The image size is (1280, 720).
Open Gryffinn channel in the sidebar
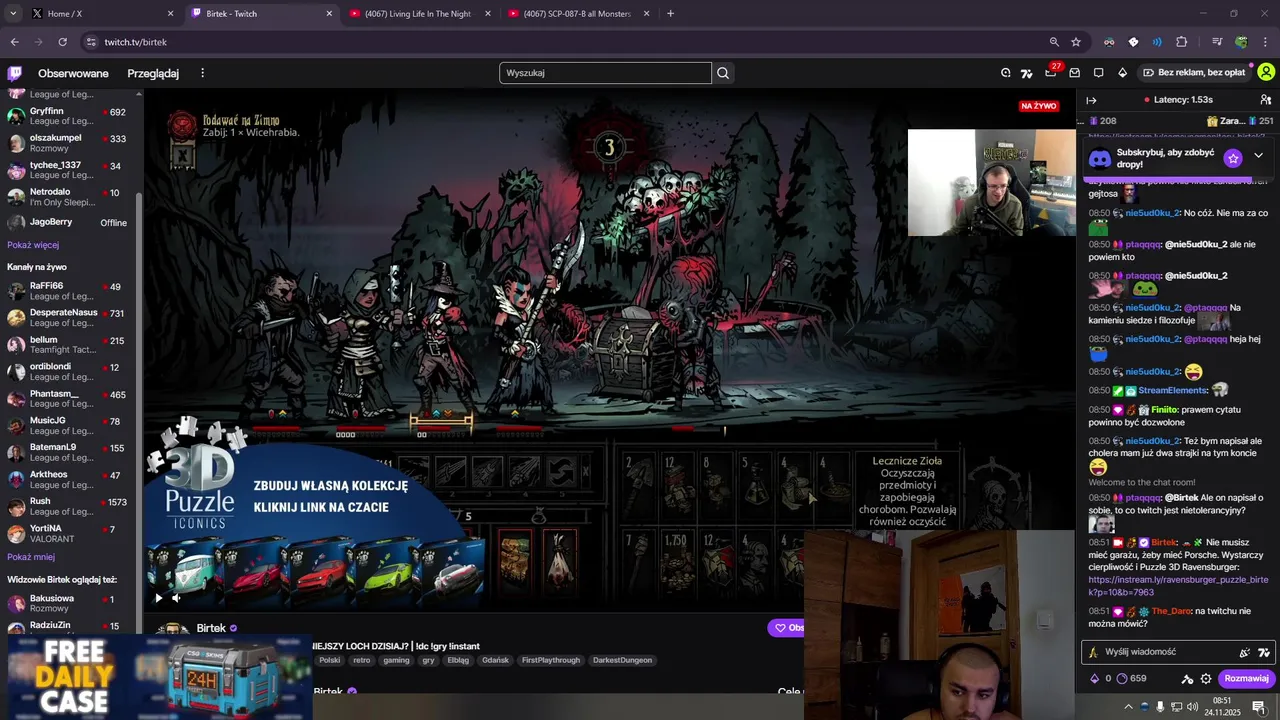tap(70, 117)
